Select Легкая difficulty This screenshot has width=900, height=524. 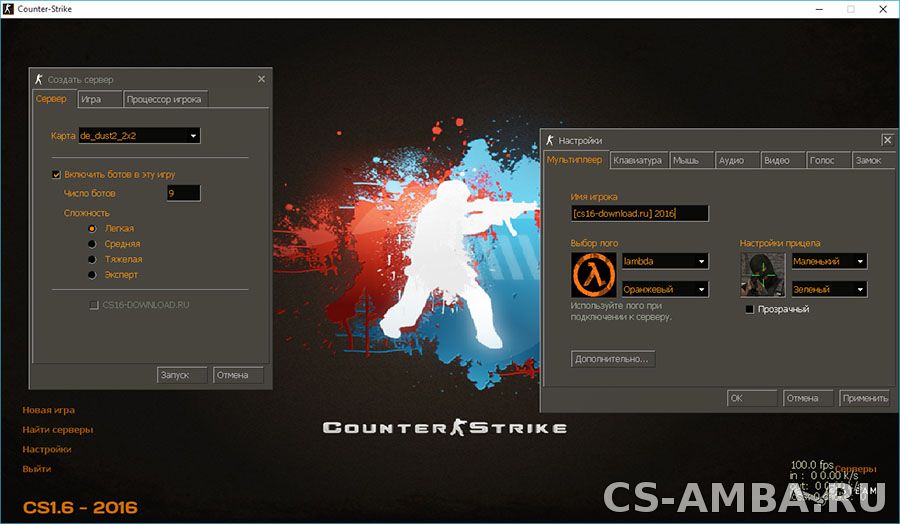[x=92, y=228]
